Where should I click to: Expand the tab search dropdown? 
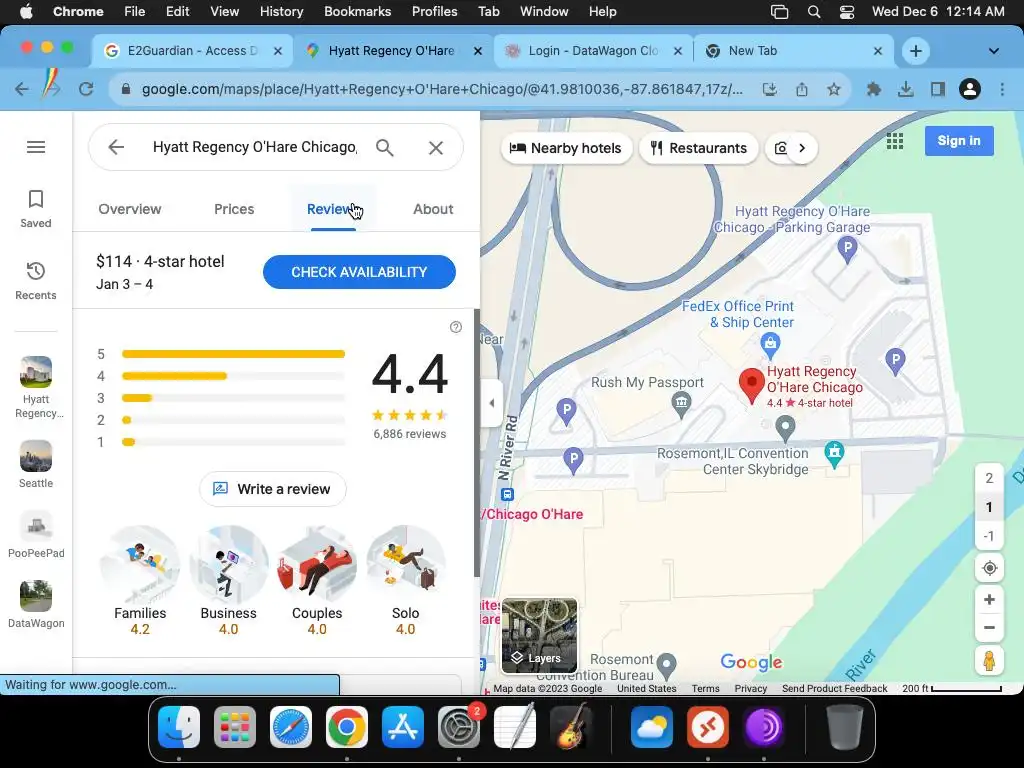(993, 51)
